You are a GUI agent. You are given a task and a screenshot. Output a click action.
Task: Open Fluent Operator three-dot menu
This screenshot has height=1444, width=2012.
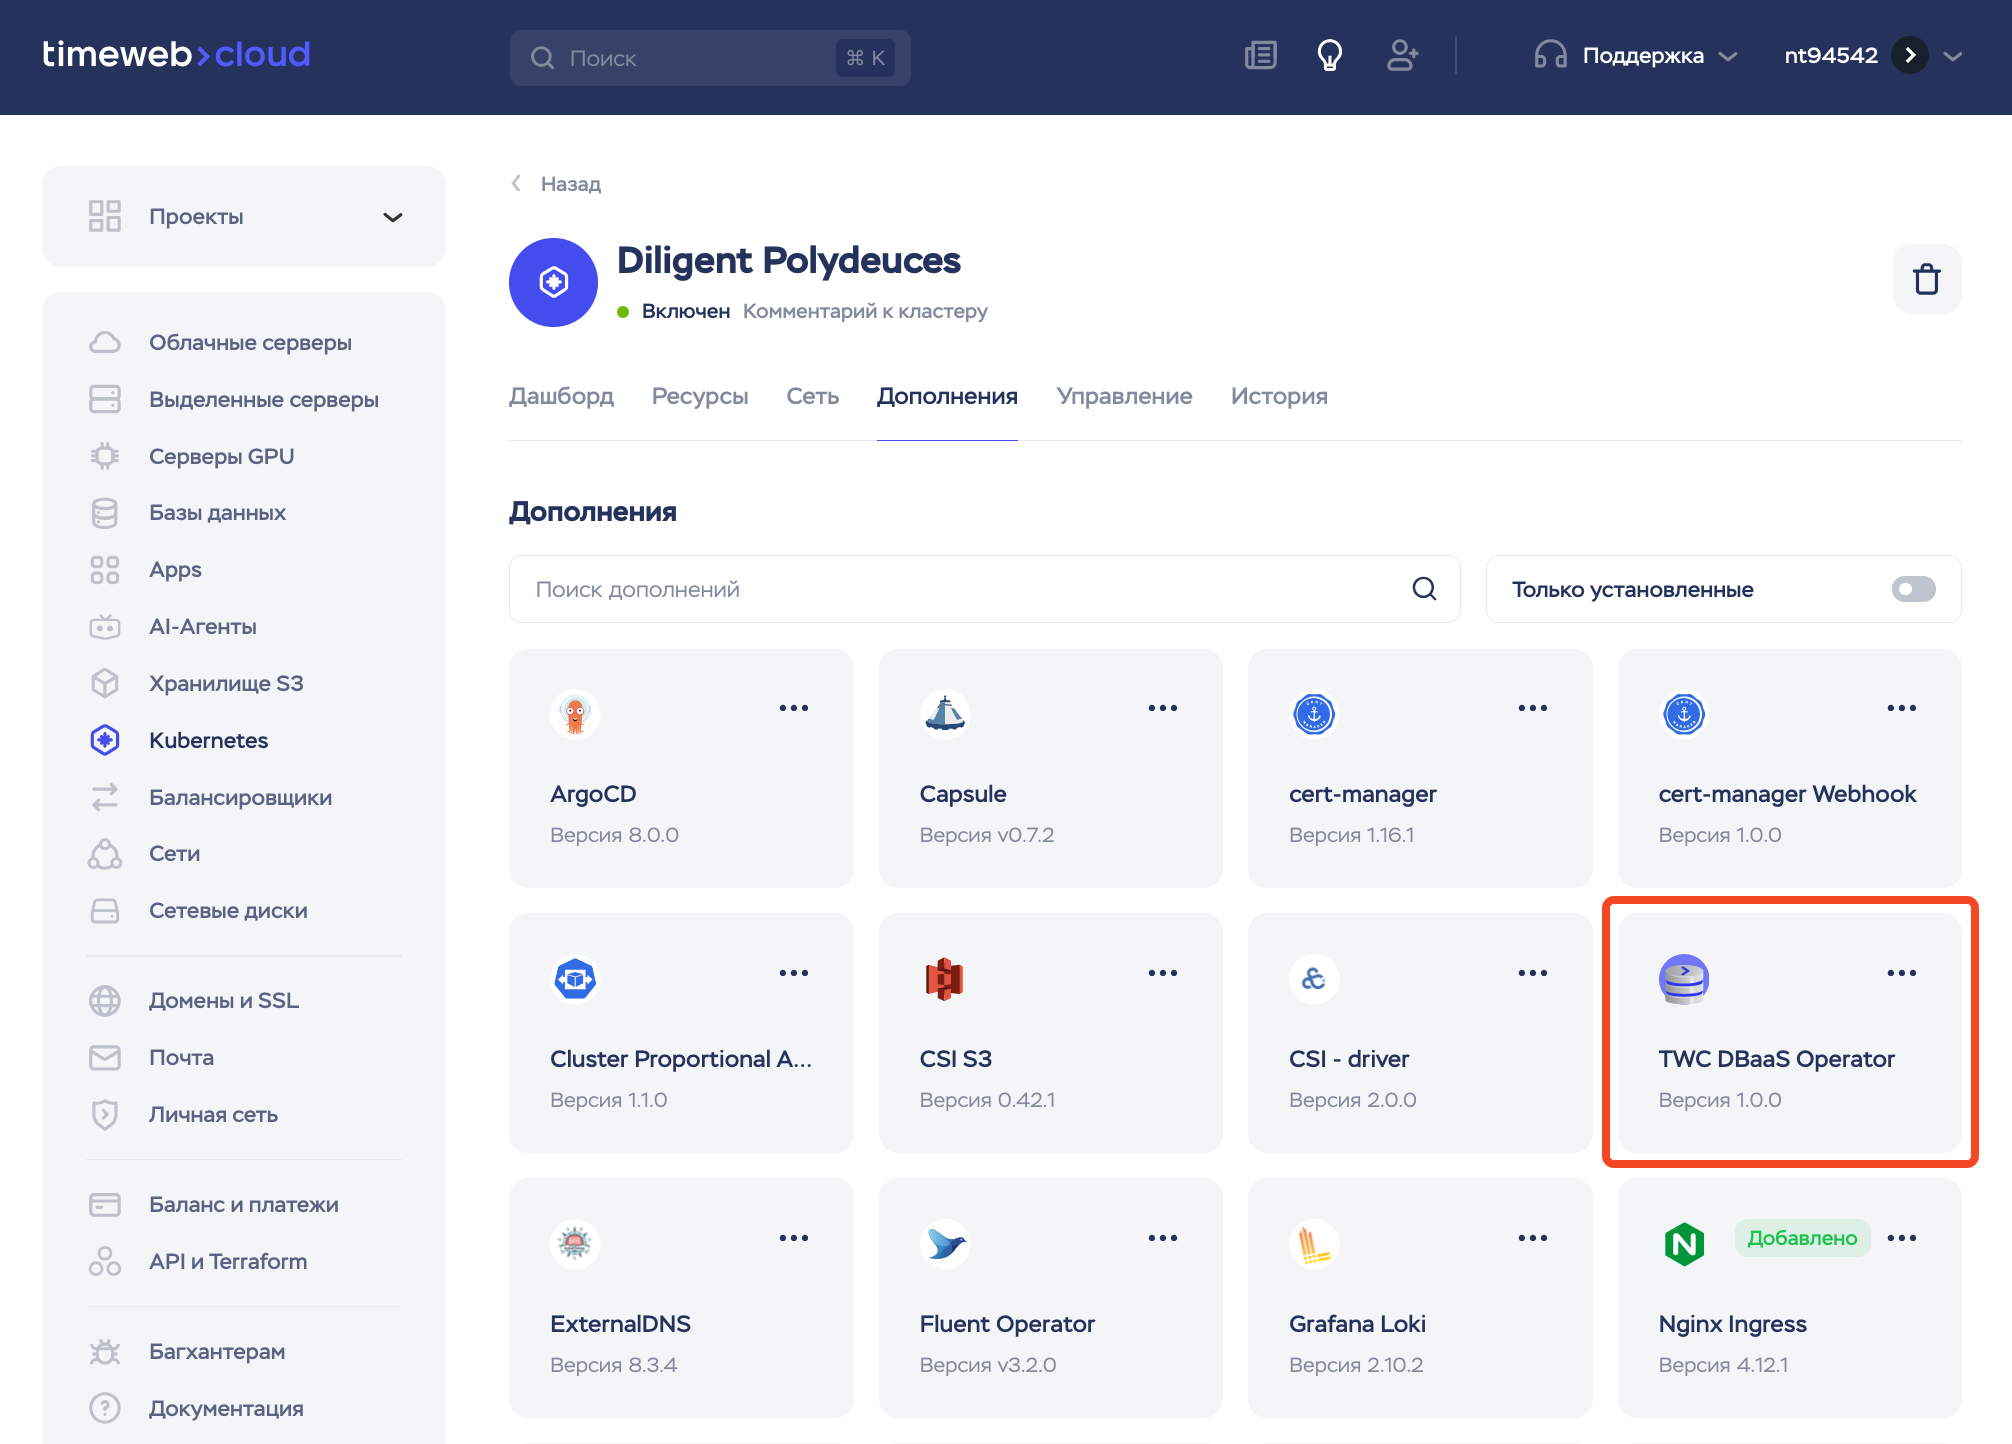pyautogui.click(x=1162, y=1238)
